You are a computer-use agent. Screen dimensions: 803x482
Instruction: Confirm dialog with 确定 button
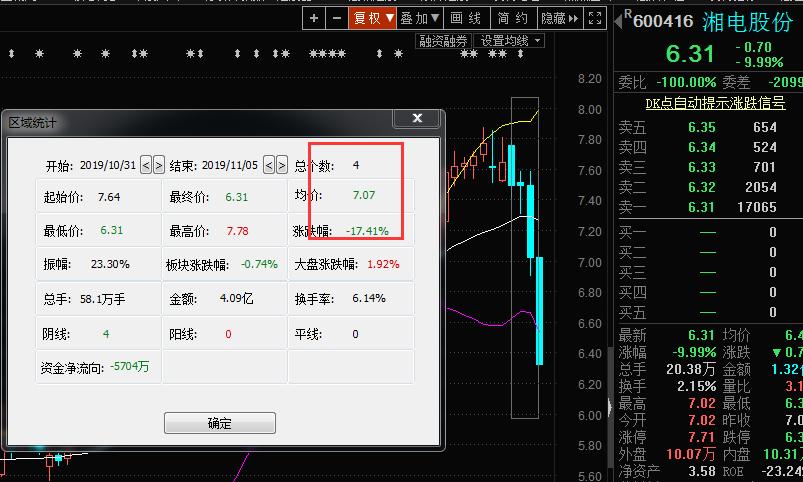click(x=219, y=423)
